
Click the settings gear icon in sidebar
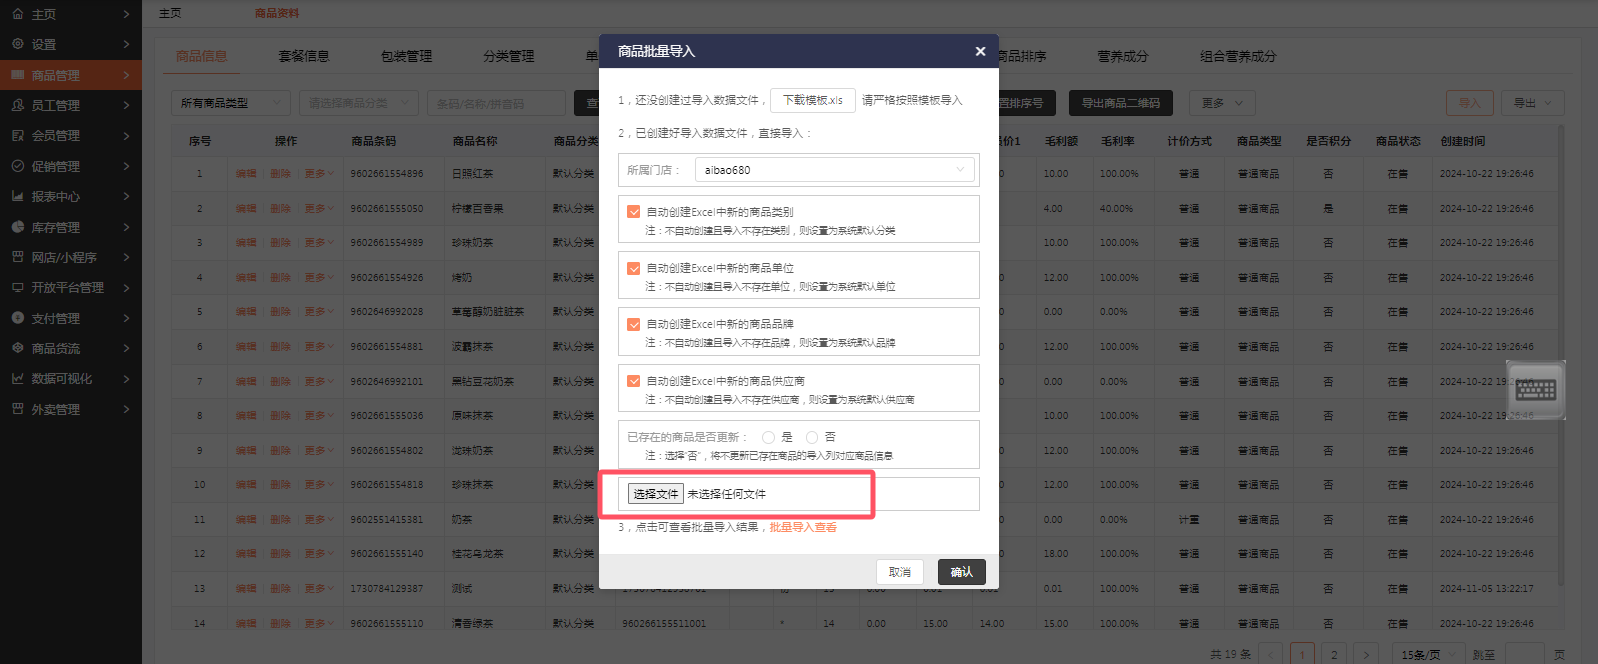pos(18,44)
